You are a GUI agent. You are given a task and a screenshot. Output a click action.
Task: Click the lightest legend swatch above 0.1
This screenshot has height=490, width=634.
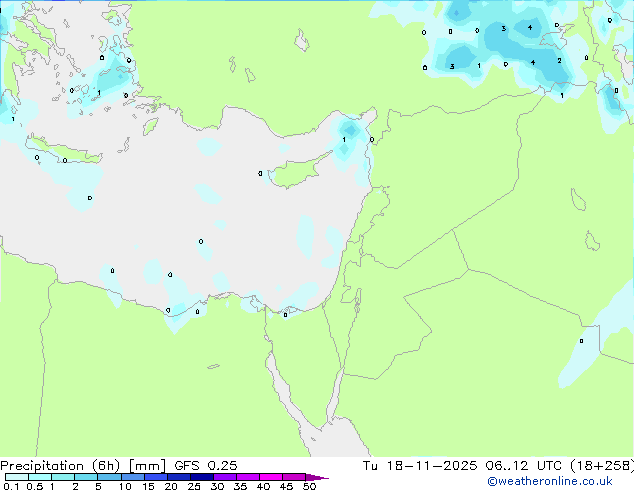(x=17, y=477)
